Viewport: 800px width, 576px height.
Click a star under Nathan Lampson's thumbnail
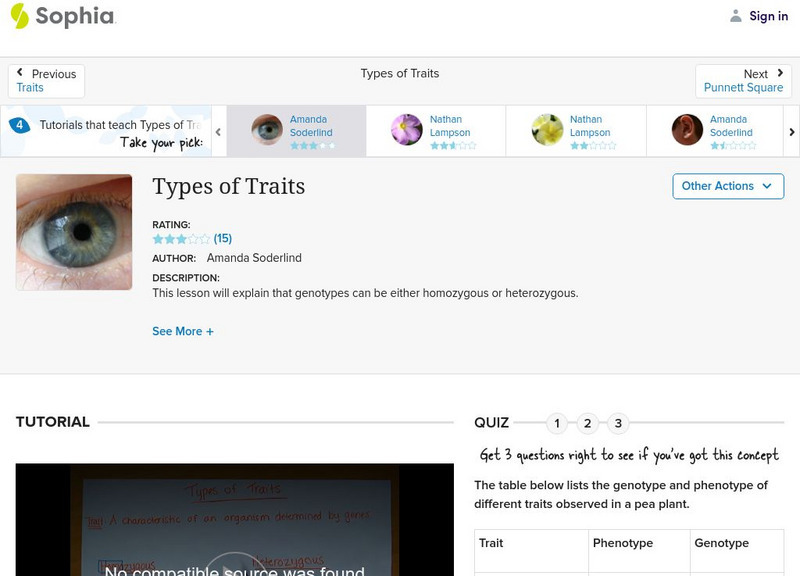436,145
